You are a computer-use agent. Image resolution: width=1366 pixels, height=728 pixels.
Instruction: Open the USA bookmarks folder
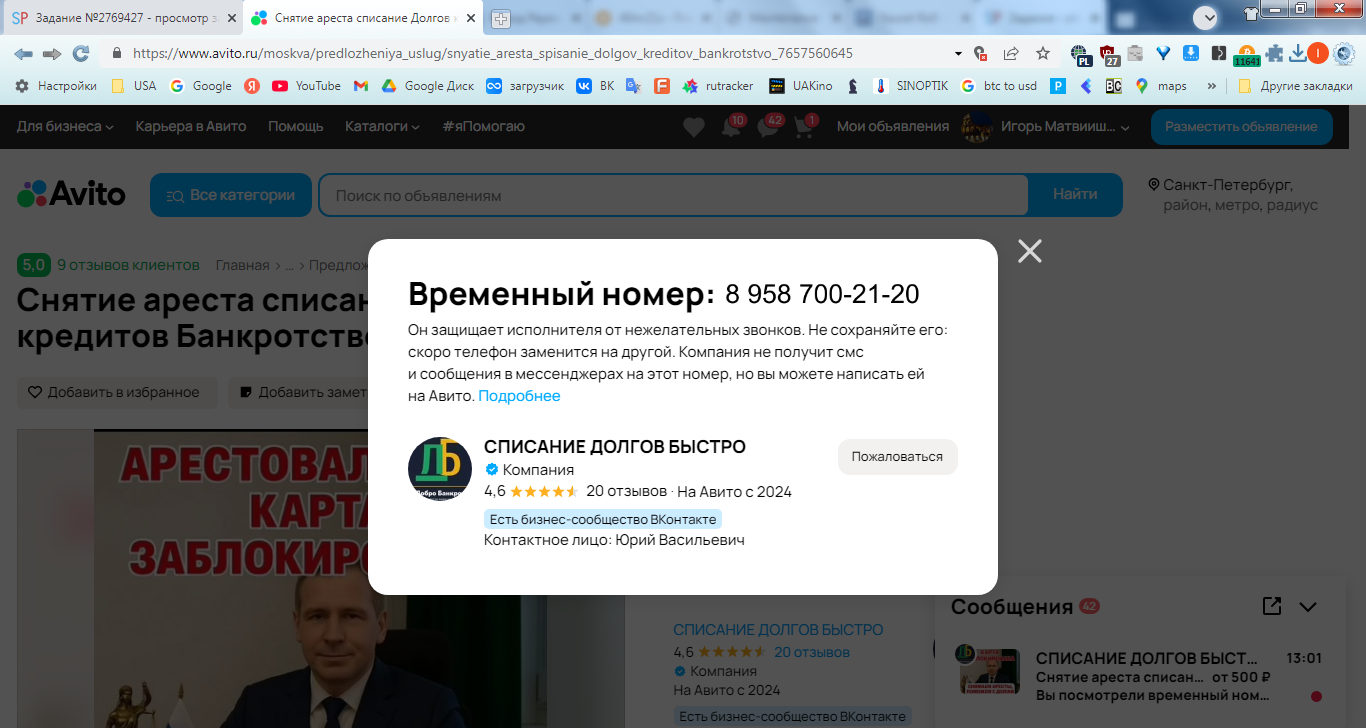tap(133, 86)
